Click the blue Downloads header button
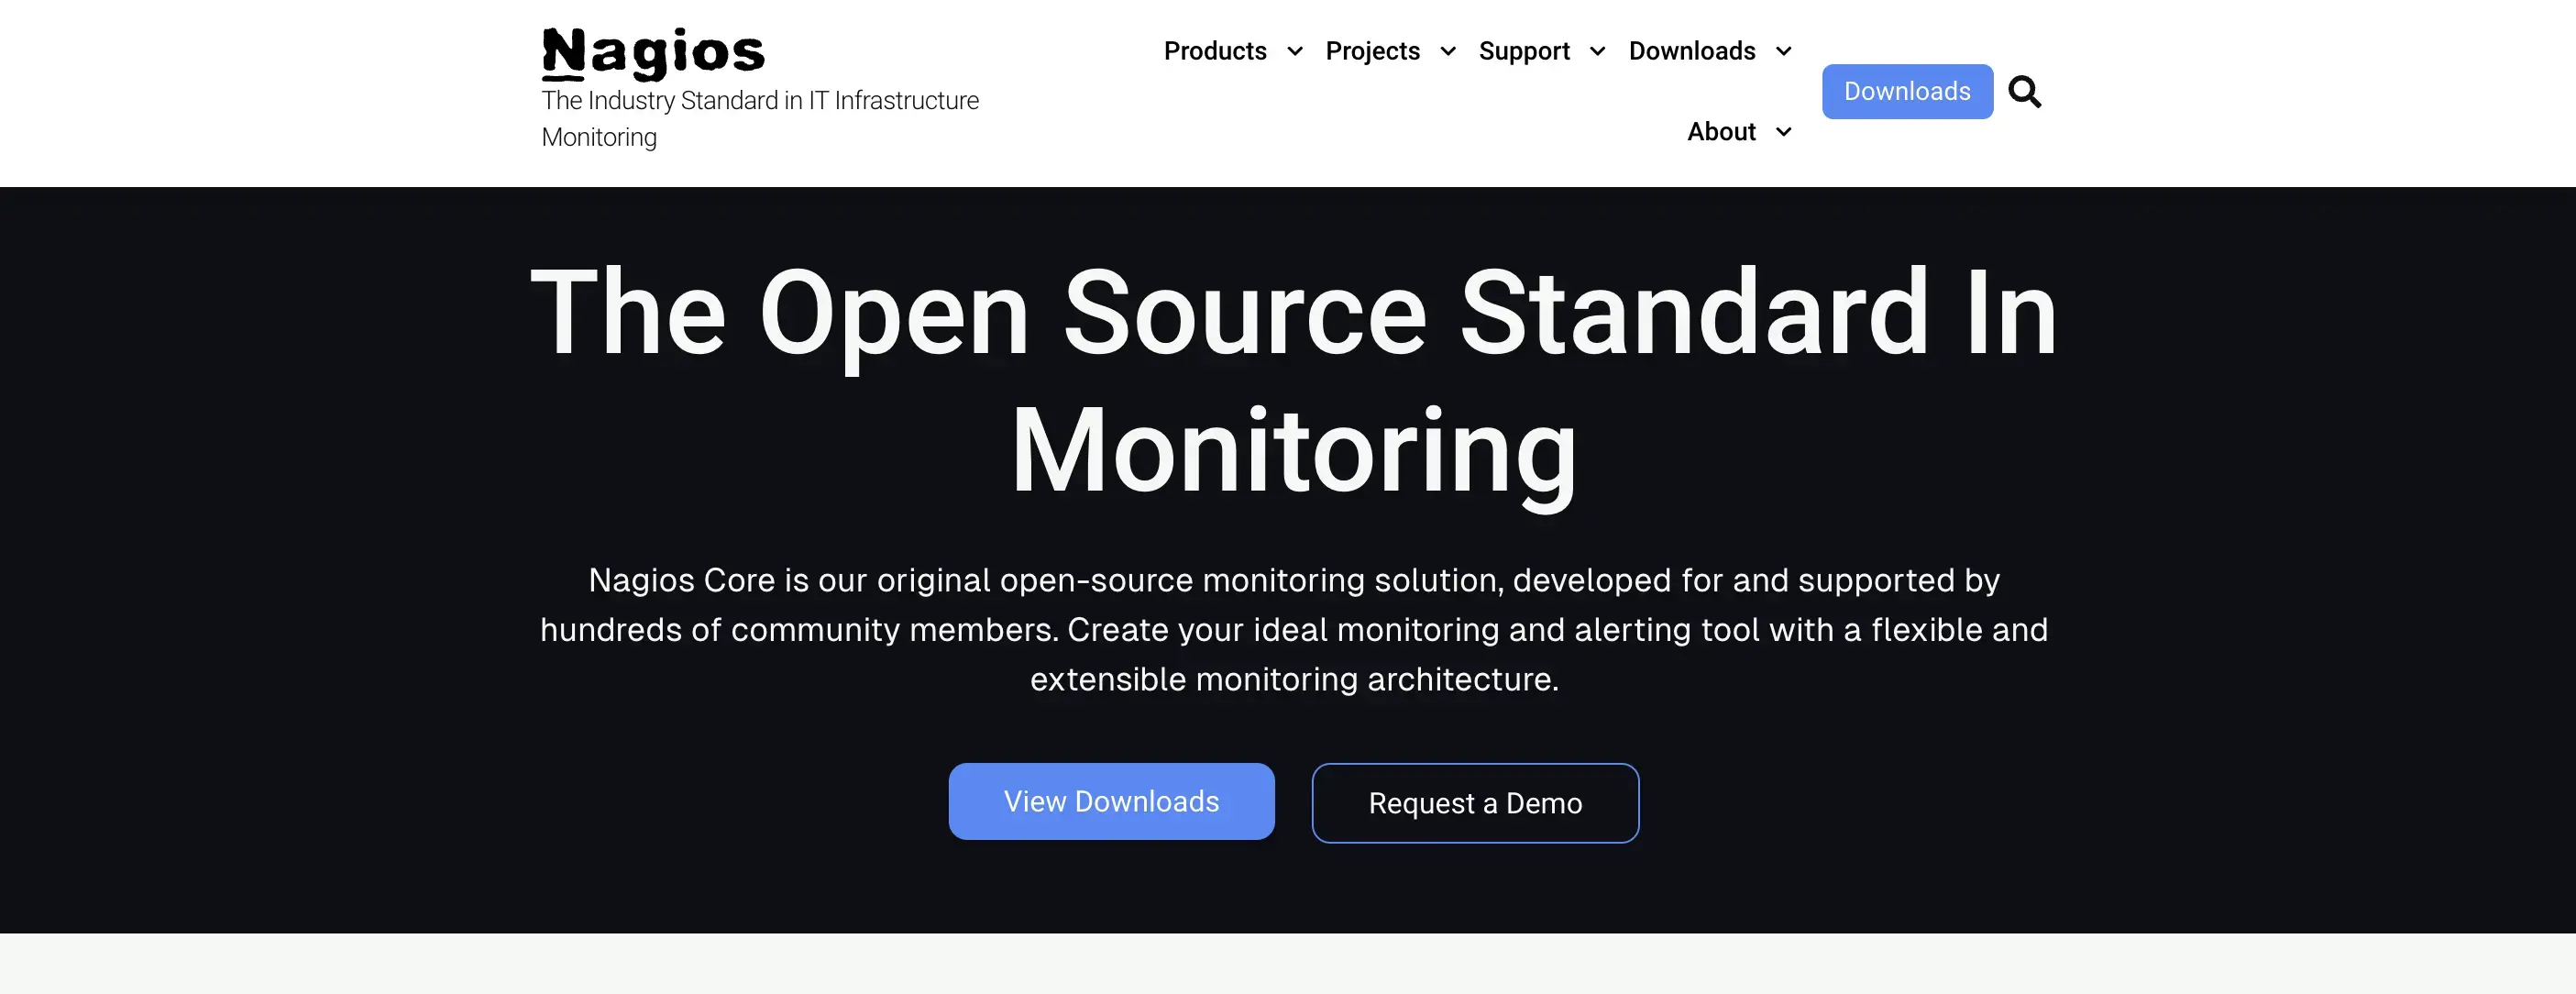Viewport: 2576px width, 994px height. tap(1907, 92)
